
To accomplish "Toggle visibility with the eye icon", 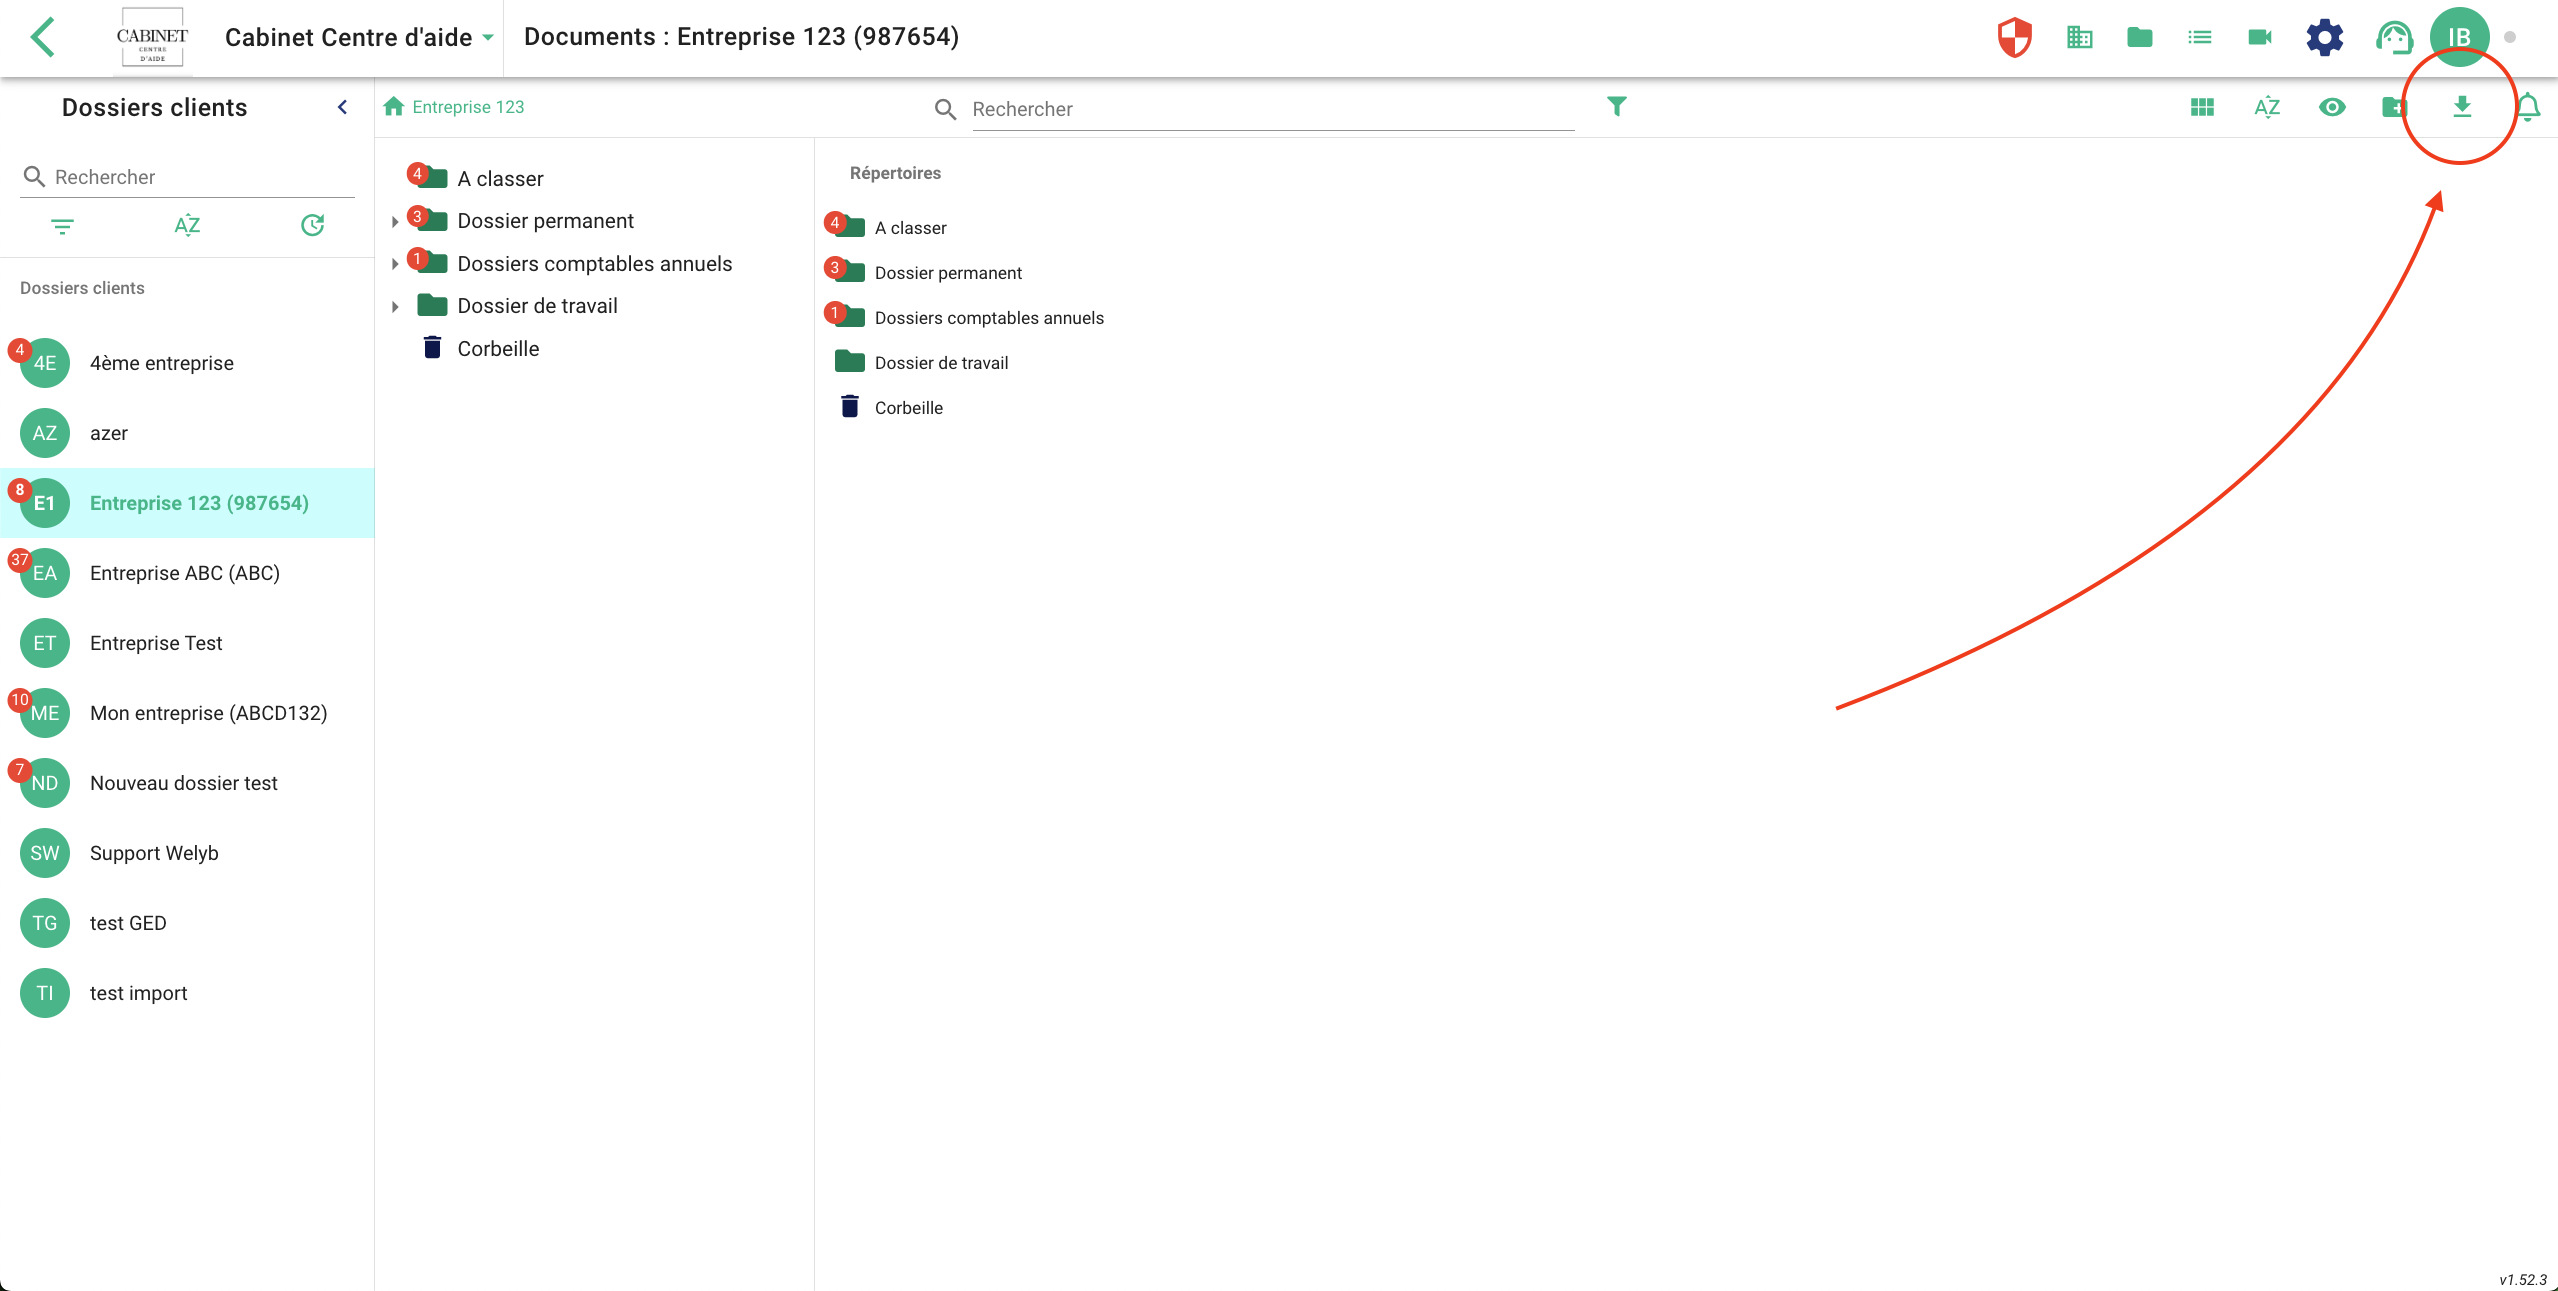I will tap(2332, 107).
